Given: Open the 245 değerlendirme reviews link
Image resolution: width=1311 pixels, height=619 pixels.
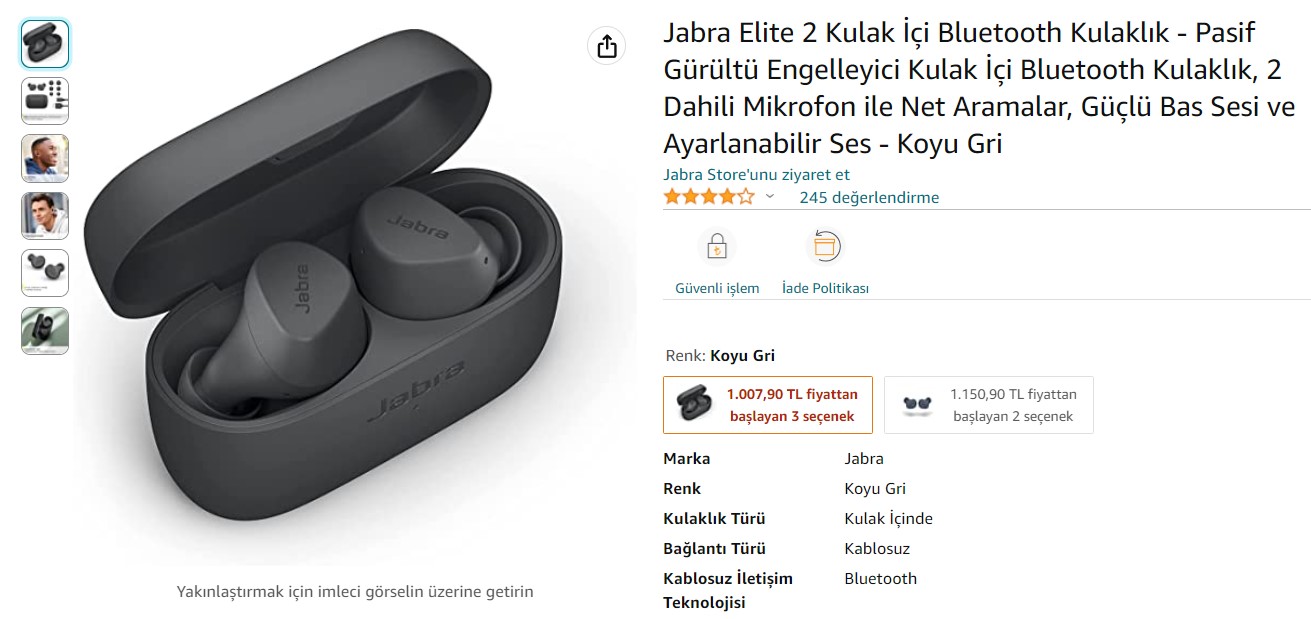Looking at the screenshot, I should point(869,197).
